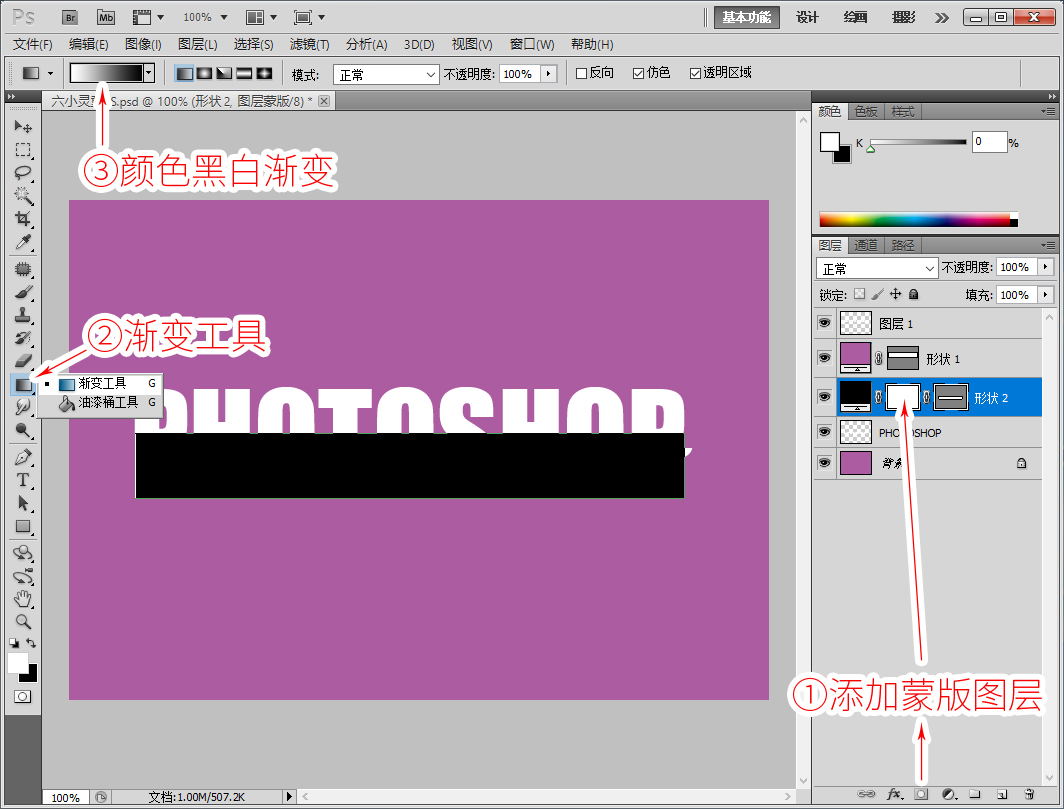Screen dimensions: 1064x809
Task: Select the Crop tool
Action: tap(23, 219)
